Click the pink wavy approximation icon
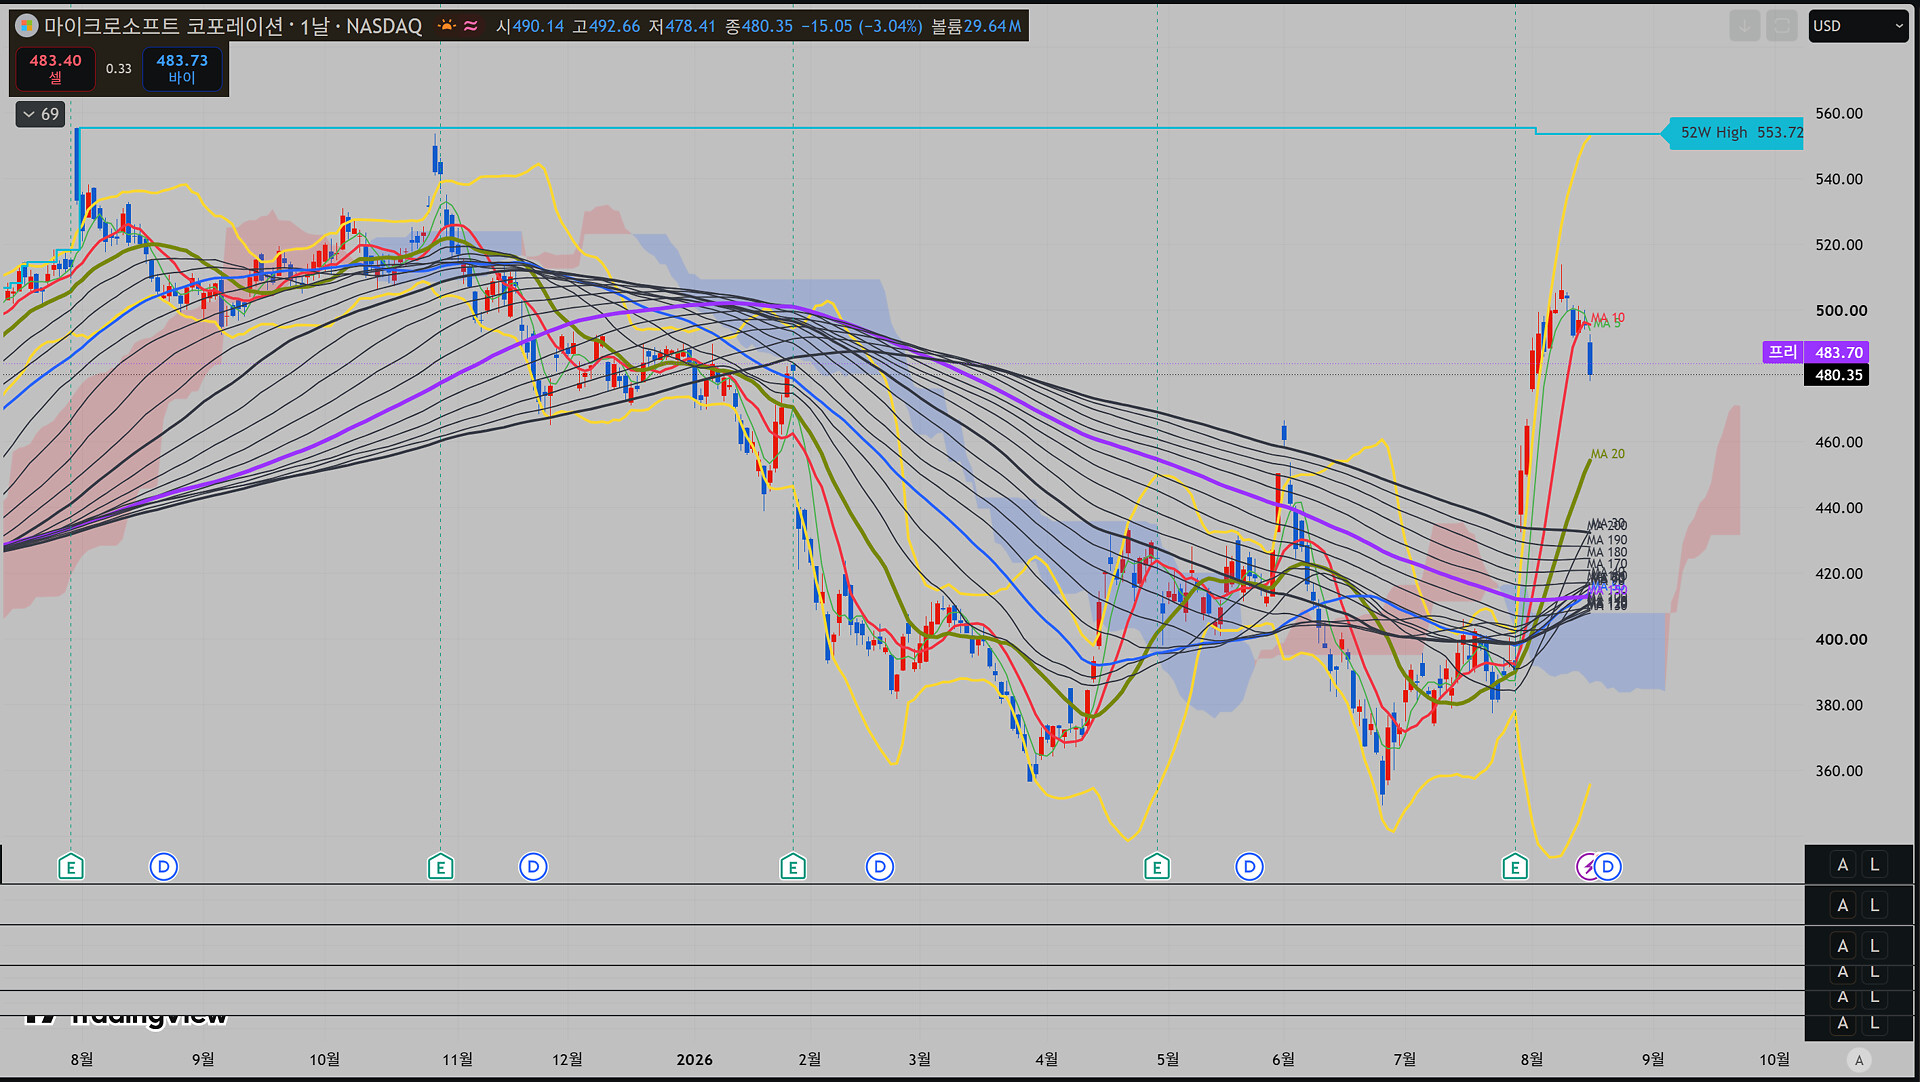The height and width of the screenshot is (1082, 1920). tap(471, 26)
